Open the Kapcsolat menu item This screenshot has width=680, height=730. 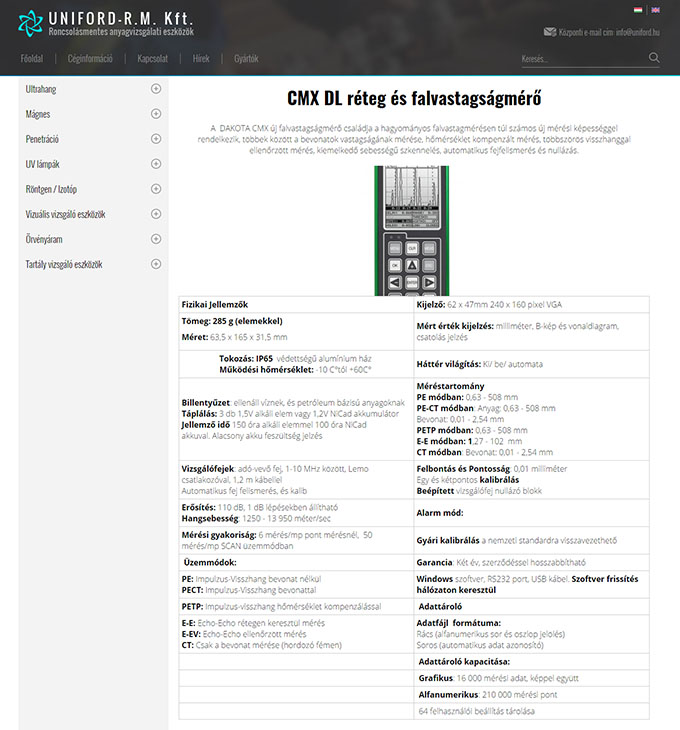click(x=152, y=59)
